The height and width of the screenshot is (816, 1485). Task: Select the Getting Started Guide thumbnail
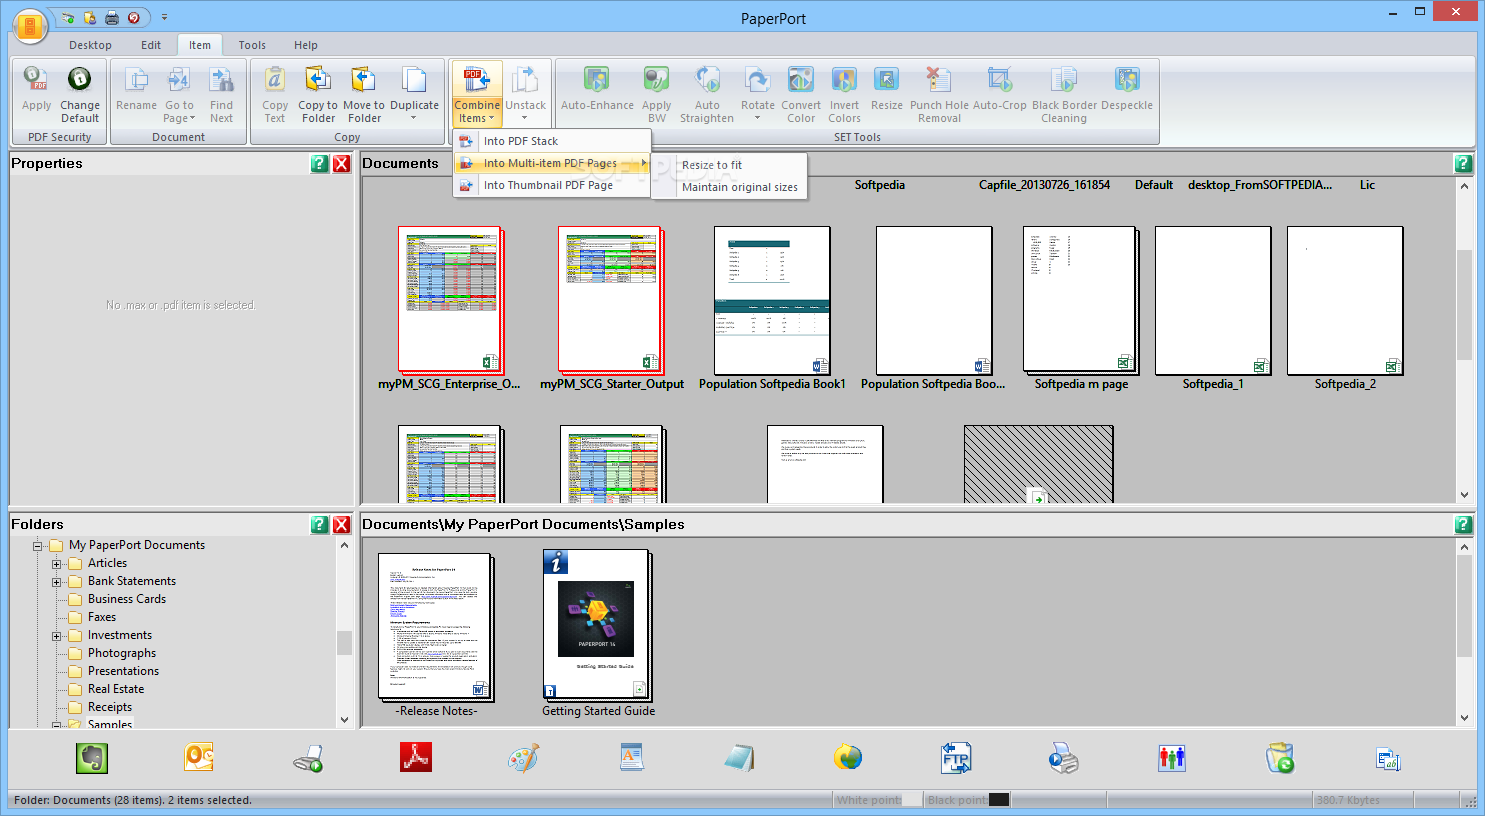[x=598, y=625]
